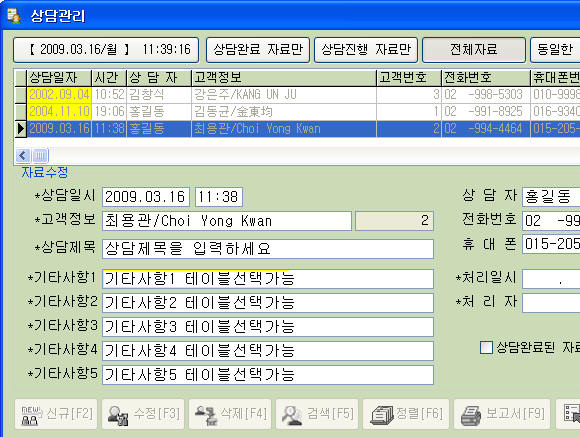Select the 2002.09.04 강은주 record row
580x437 pixels.
(297, 95)
